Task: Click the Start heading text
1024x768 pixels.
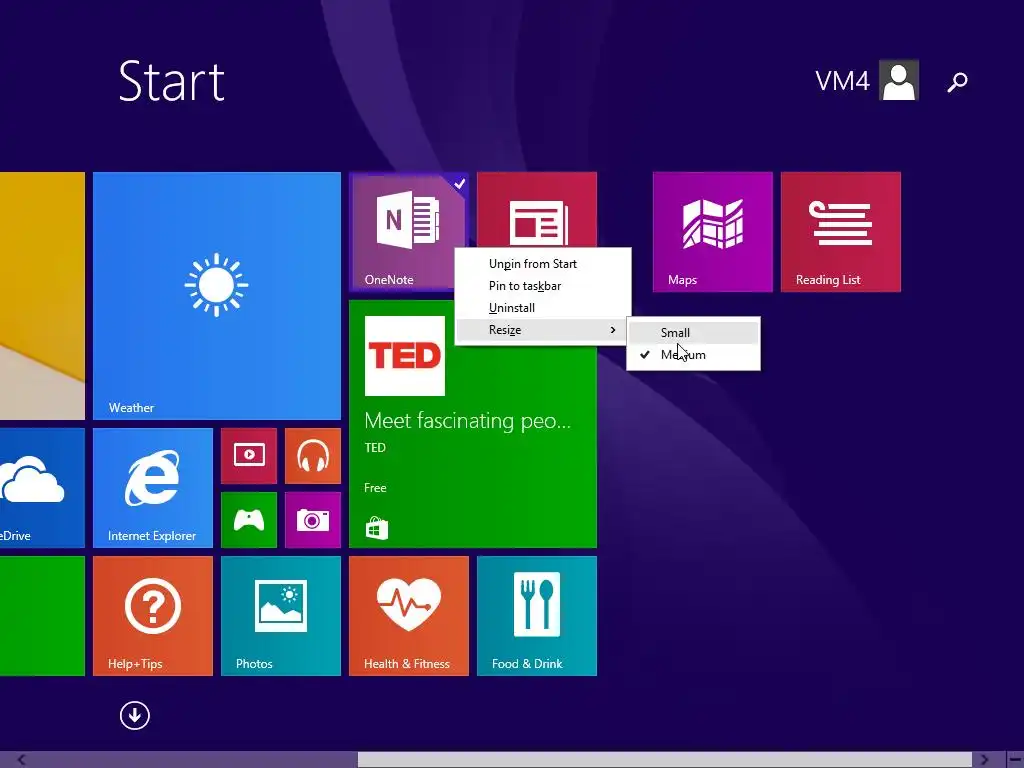Action: [172, 81]
